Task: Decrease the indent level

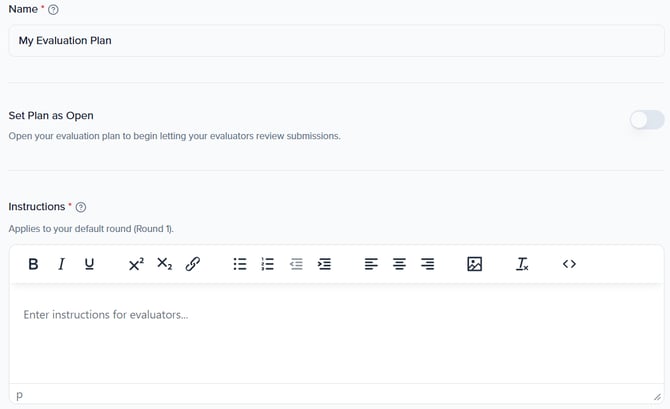Action: [x=296, y=264]
